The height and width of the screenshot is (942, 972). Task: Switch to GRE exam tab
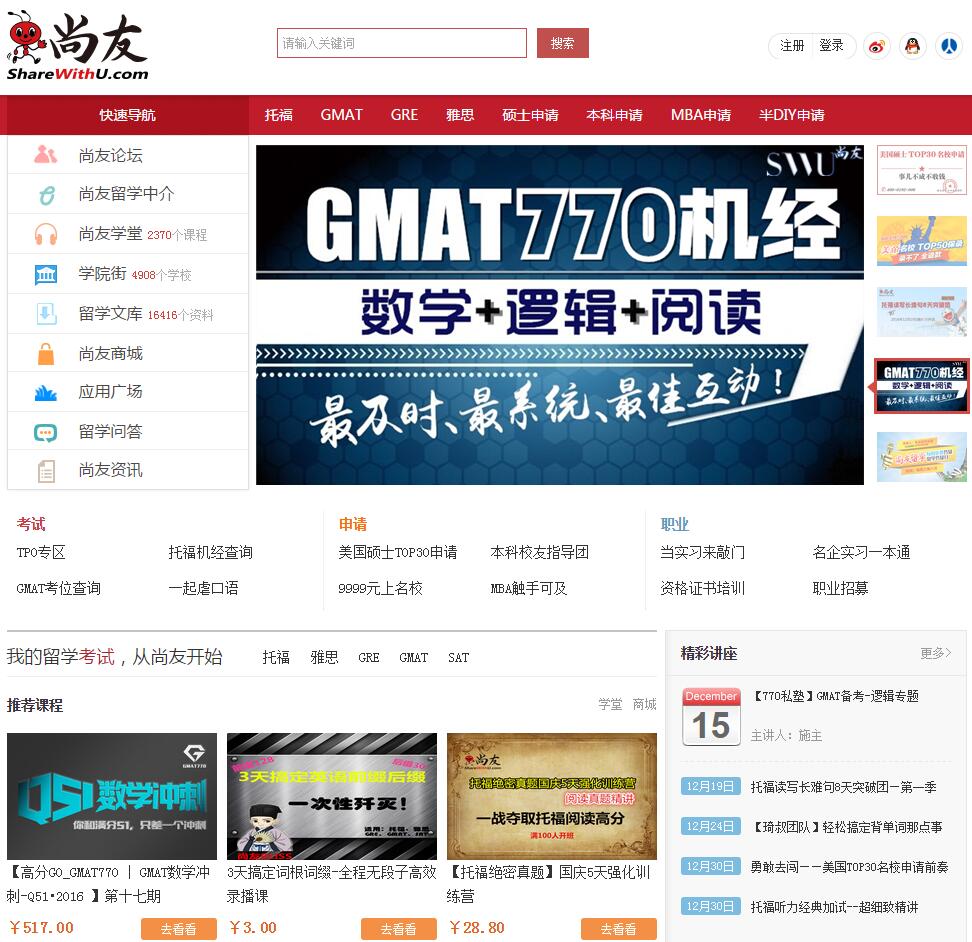click(x=369, y=658)
